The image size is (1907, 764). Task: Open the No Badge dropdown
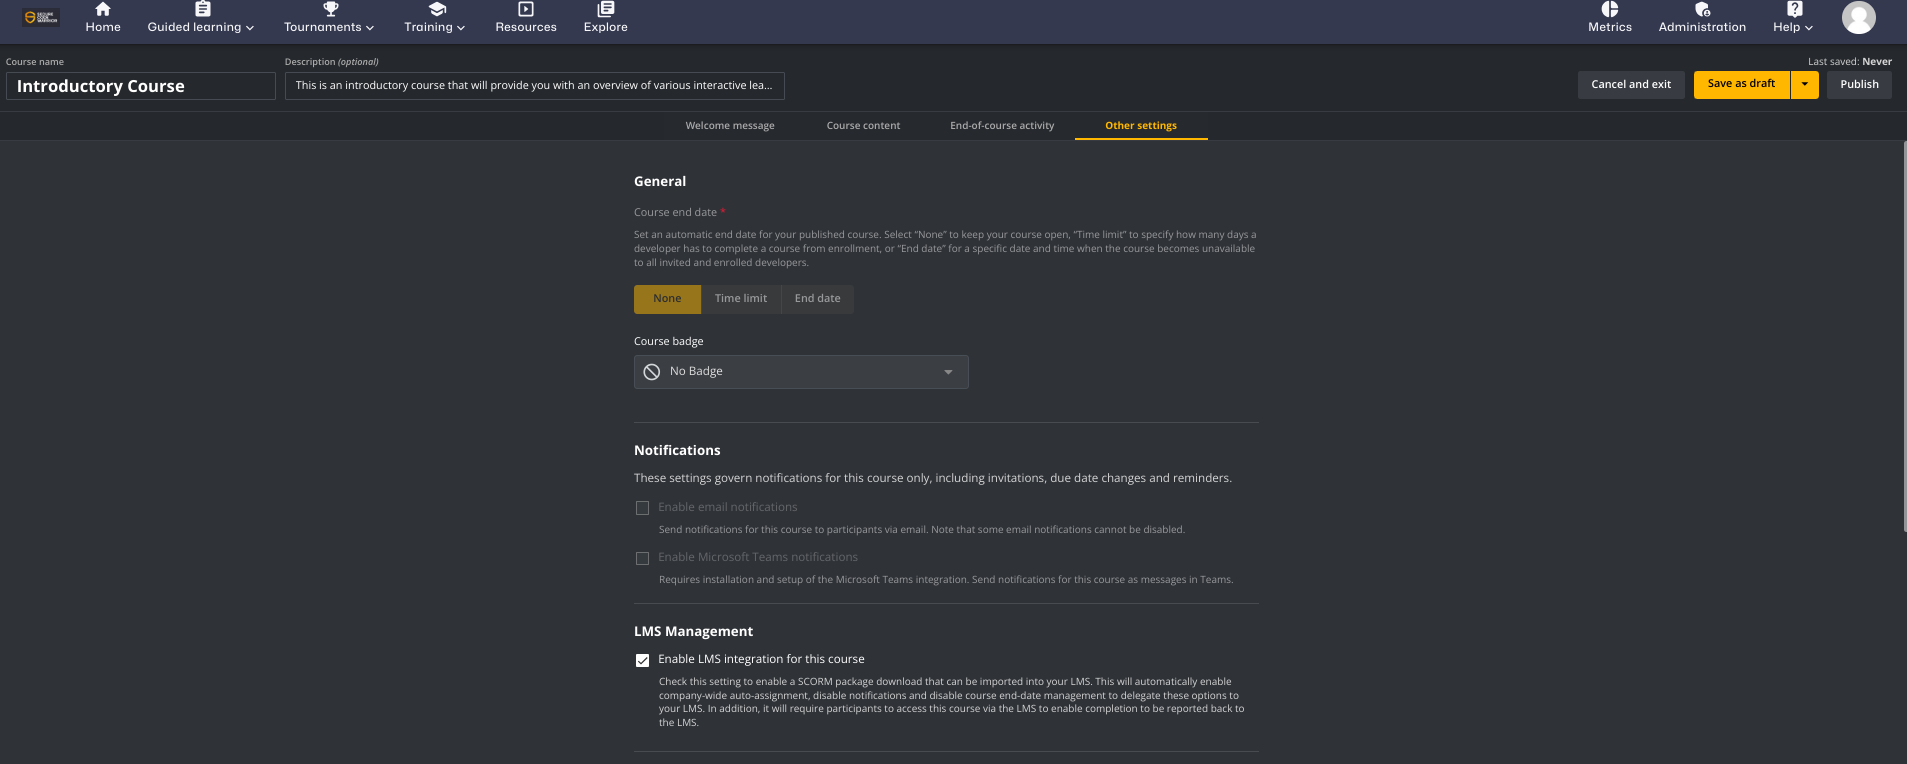point(800,371)
